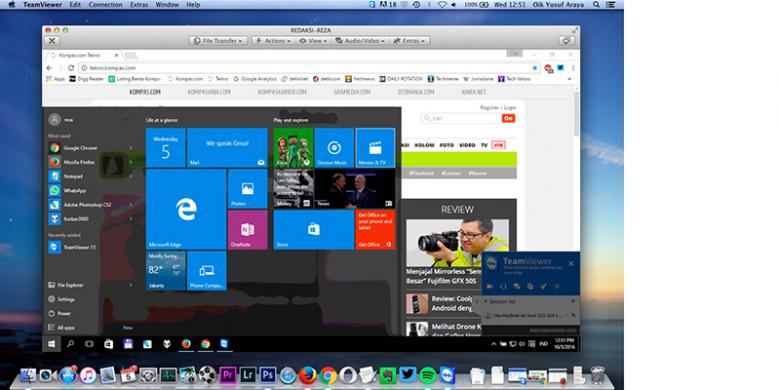This screenshot has width=780, height=390.
Task: Open taskbar search magnifier icon
Action: [x=70, y=344]
